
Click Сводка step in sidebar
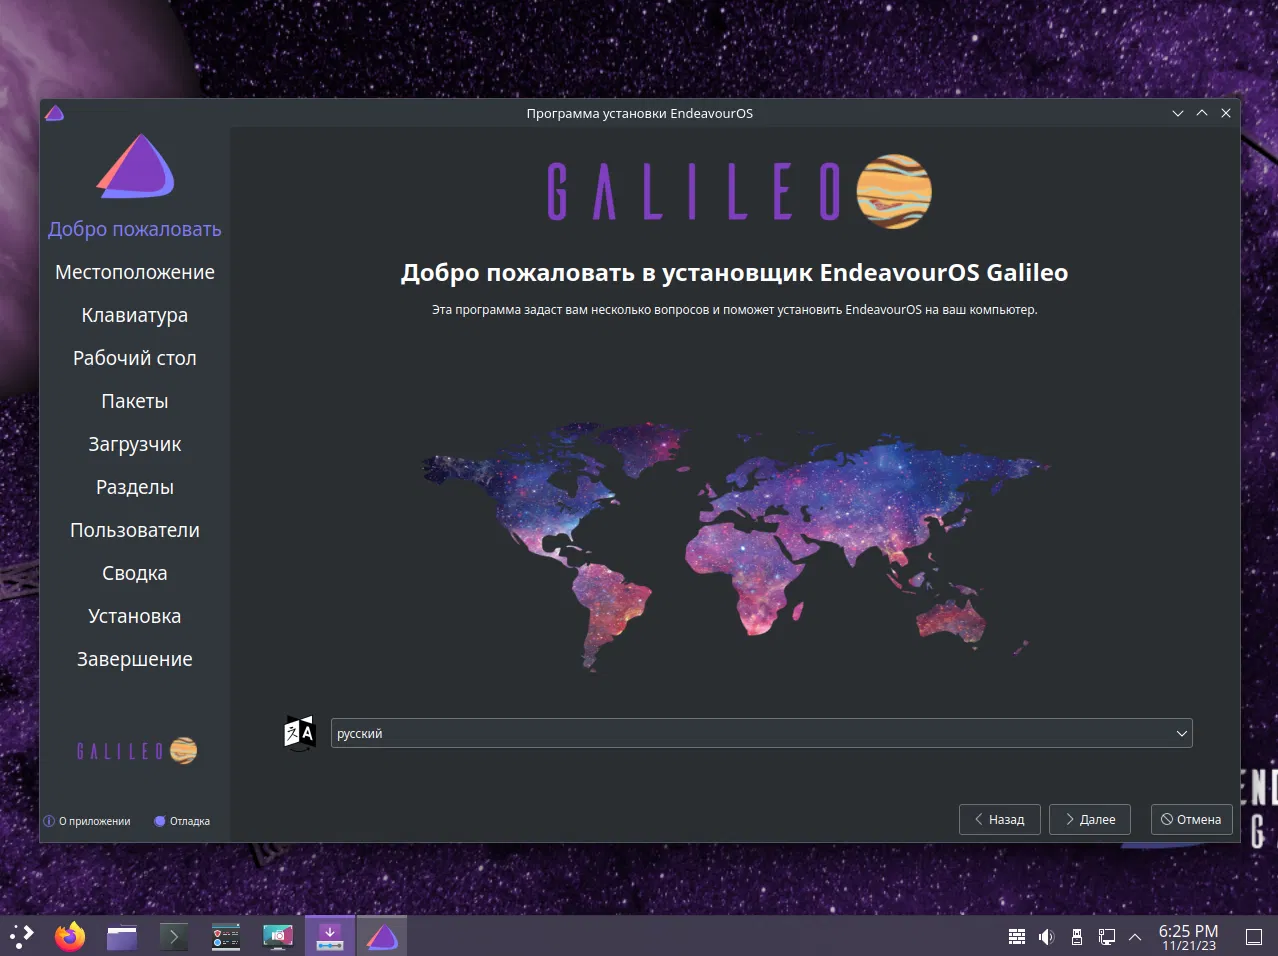coord(135,573)
